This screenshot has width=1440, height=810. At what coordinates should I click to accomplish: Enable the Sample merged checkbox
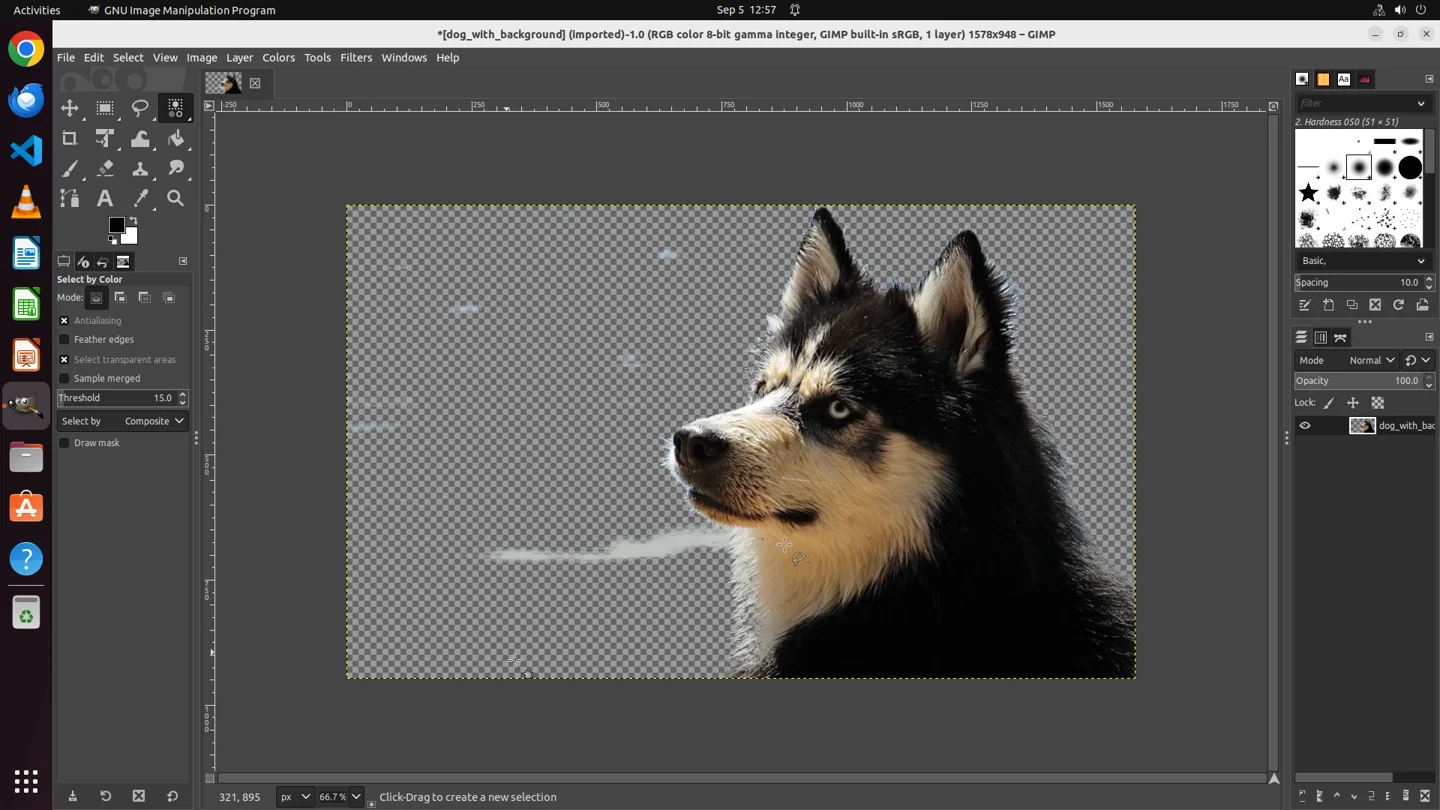[x=64, y=379]
